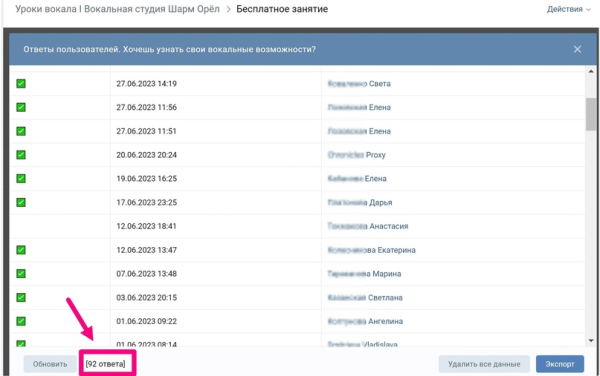The image size is (600, 376).
Task: Select the date 01.06.2023 09:22
Action: point(147,321)
